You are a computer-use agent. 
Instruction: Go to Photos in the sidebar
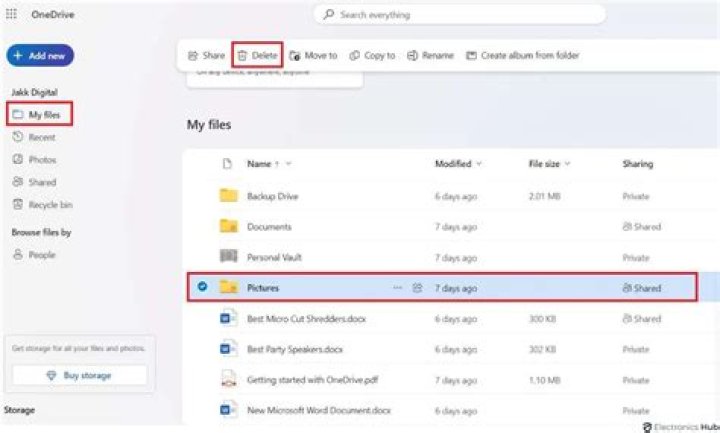[x=41, y=160]
